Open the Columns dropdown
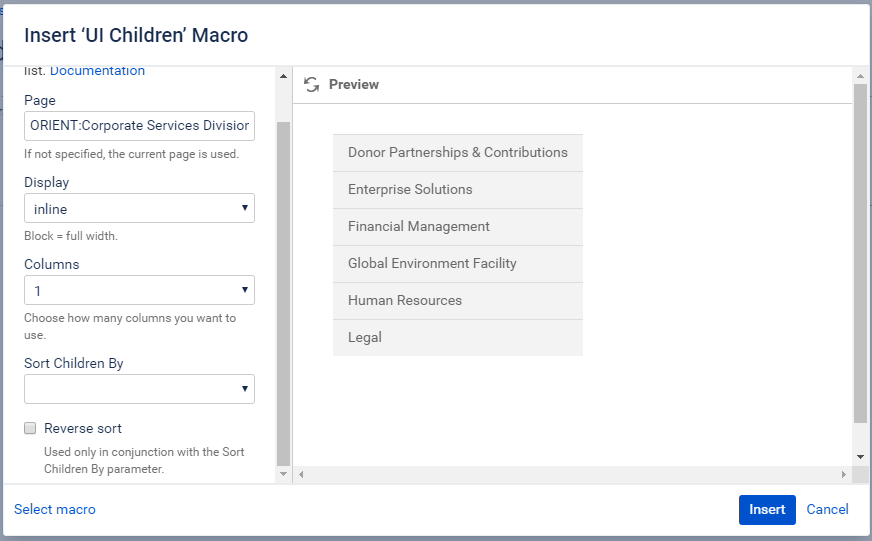The image size is (872, 541). 140,290
